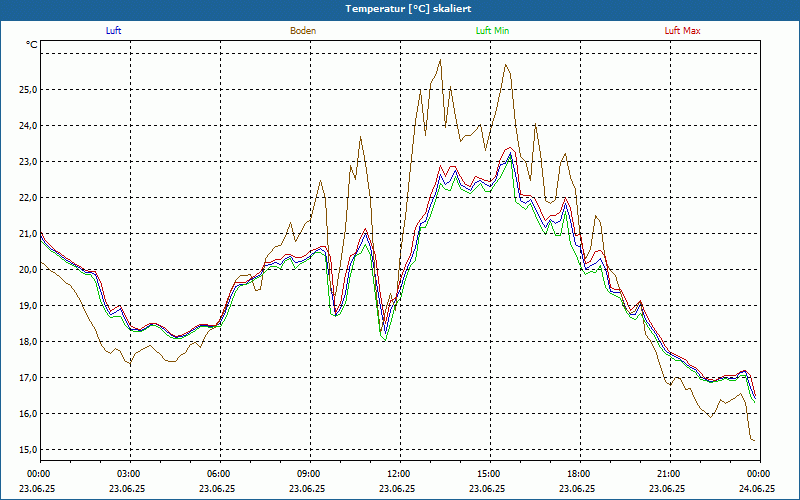This screenshot has height=500, width=800.
Task: Click the 15,0 y-axis value
Action: click(x=29, y=449)
